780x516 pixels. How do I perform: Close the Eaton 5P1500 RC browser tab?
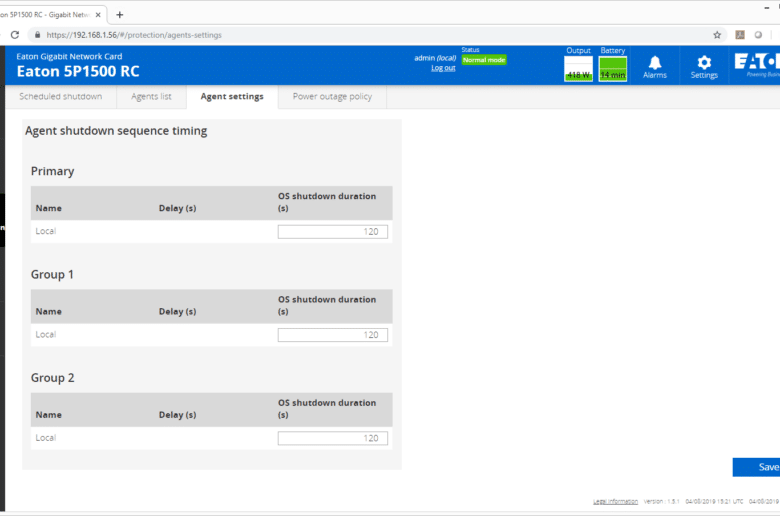coord(98,15)
